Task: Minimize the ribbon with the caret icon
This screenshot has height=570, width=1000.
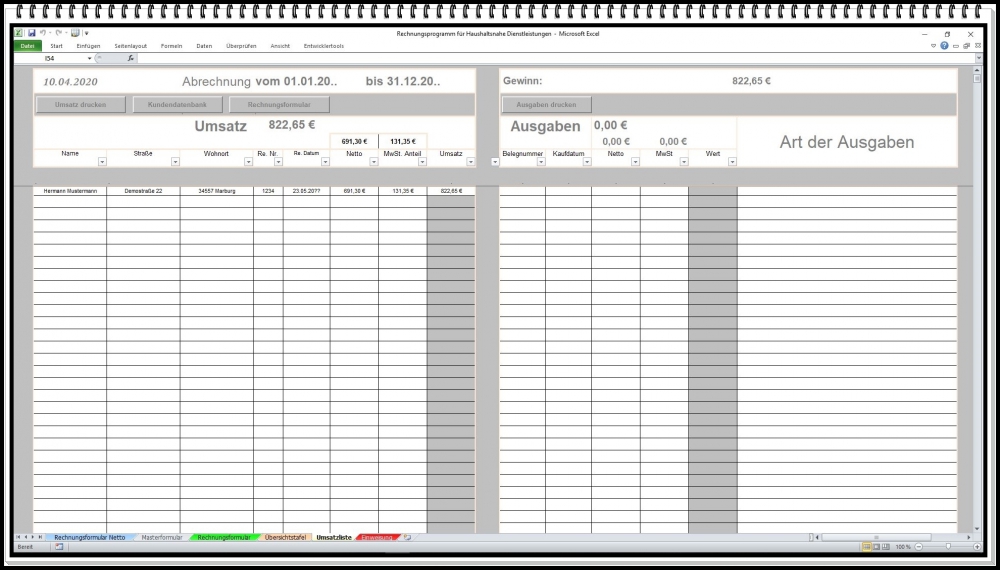Action: [933, 46]
